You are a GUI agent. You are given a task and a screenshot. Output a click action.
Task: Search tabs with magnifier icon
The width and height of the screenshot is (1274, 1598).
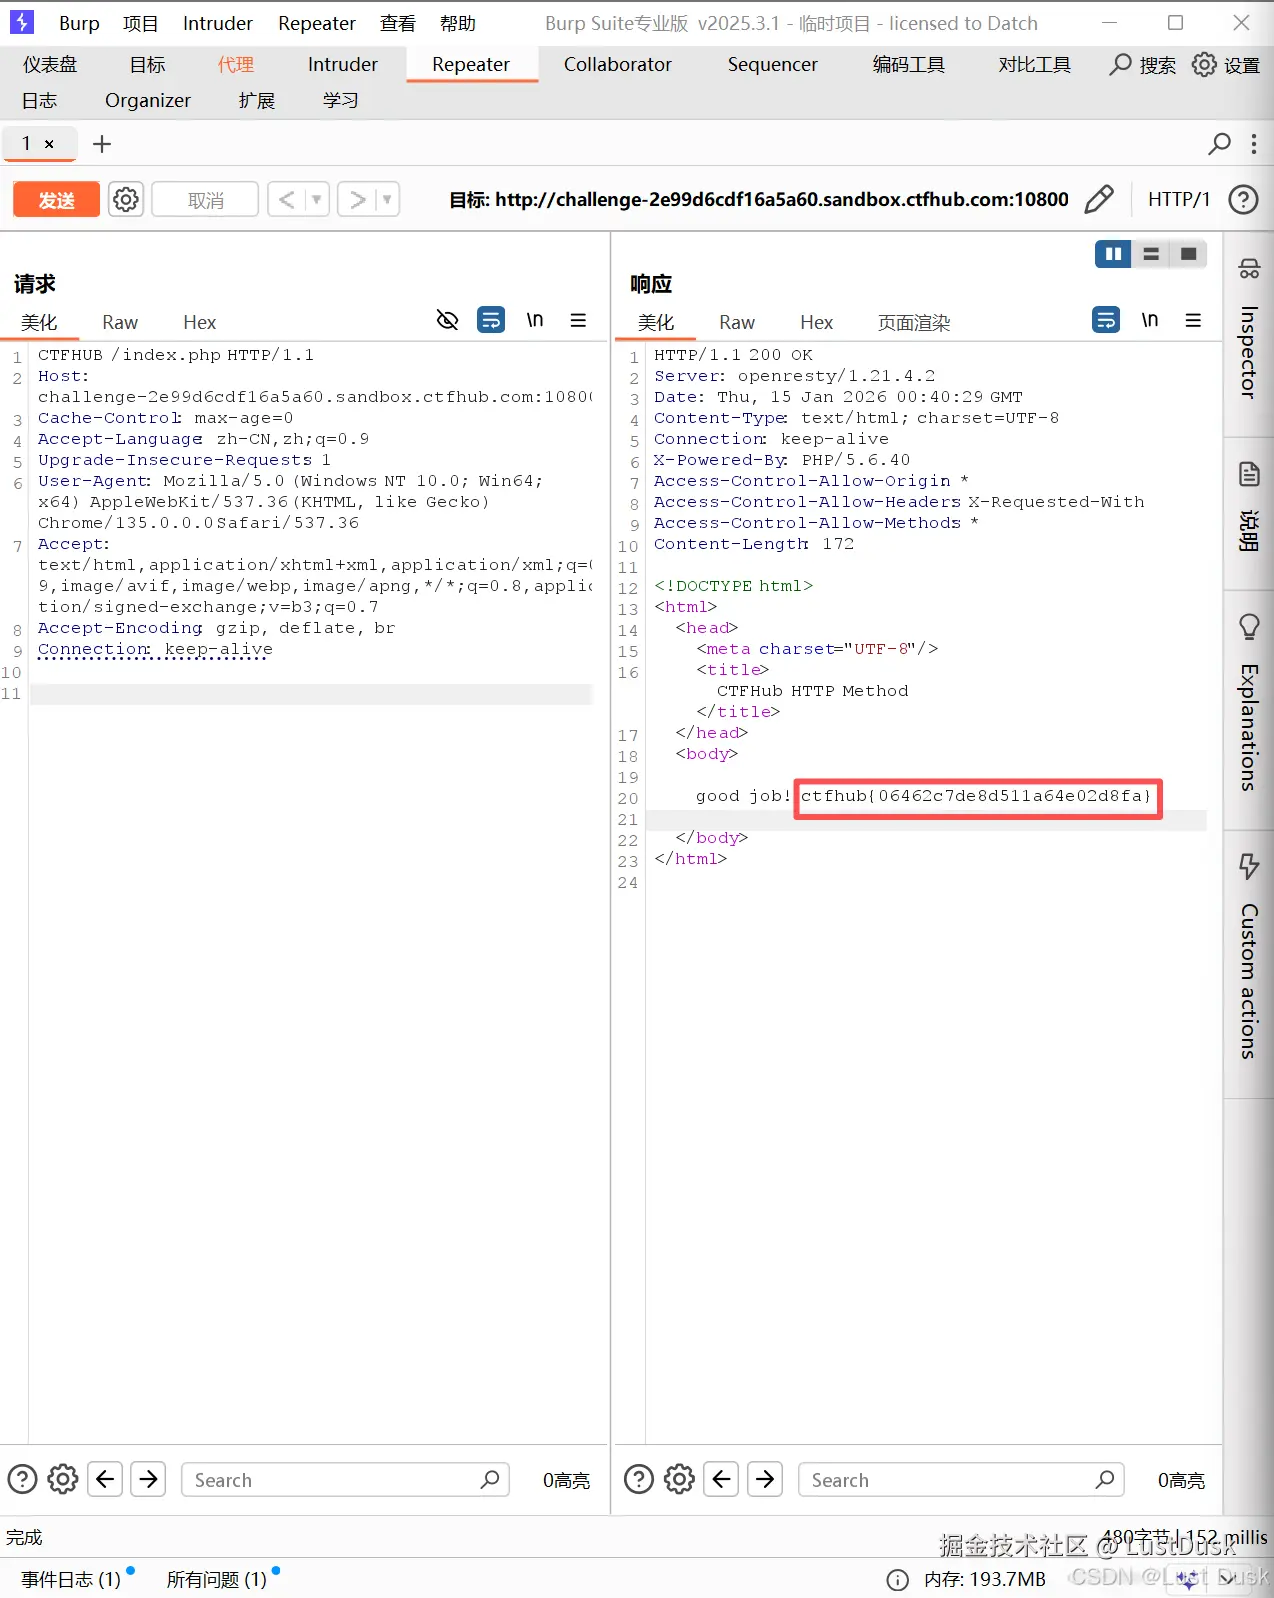(x=1219, y=144)
